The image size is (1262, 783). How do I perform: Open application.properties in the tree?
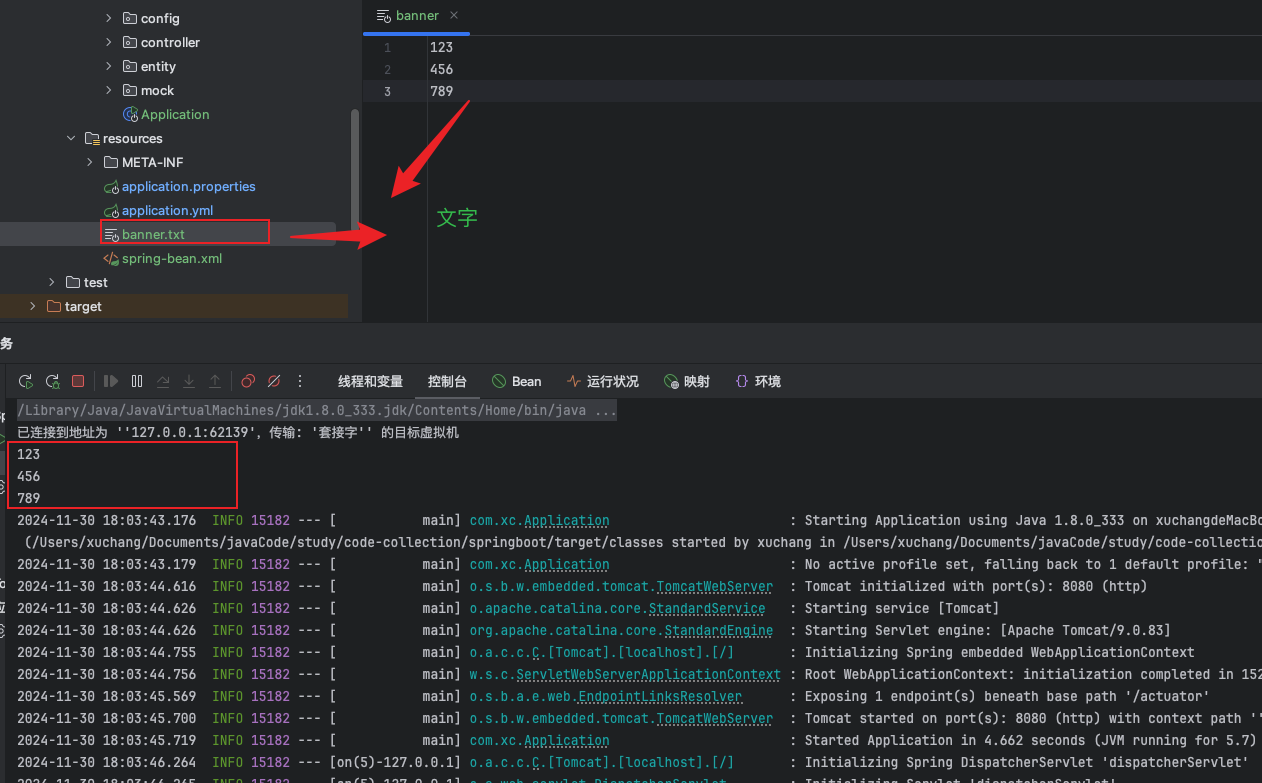pos(188,186)
